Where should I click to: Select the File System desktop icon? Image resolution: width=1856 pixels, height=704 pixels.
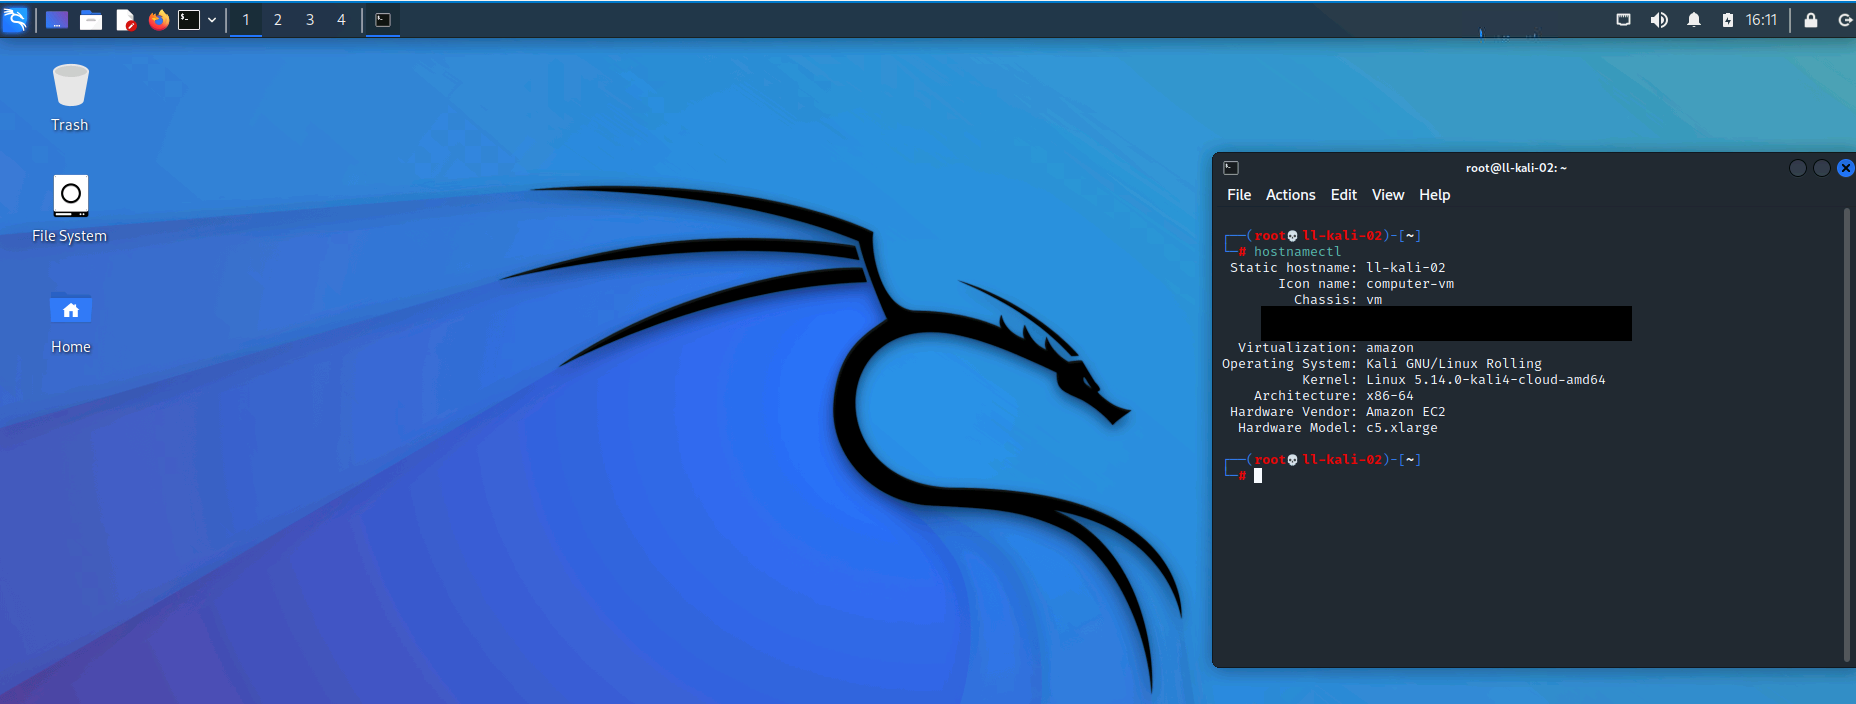tap(70, 208)
